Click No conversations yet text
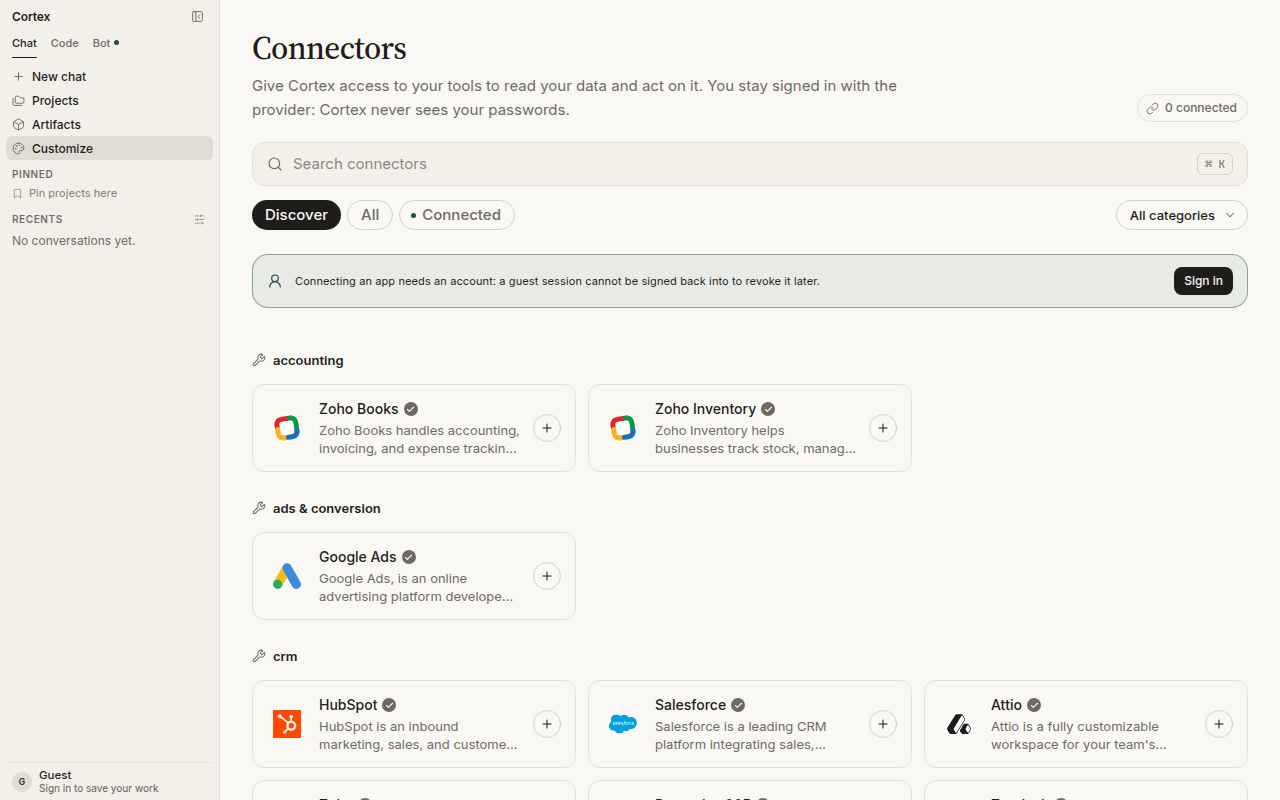Image resolution: width=1280 pixels, height=800 pixels. pyautogui.click(x=73, y=241)
